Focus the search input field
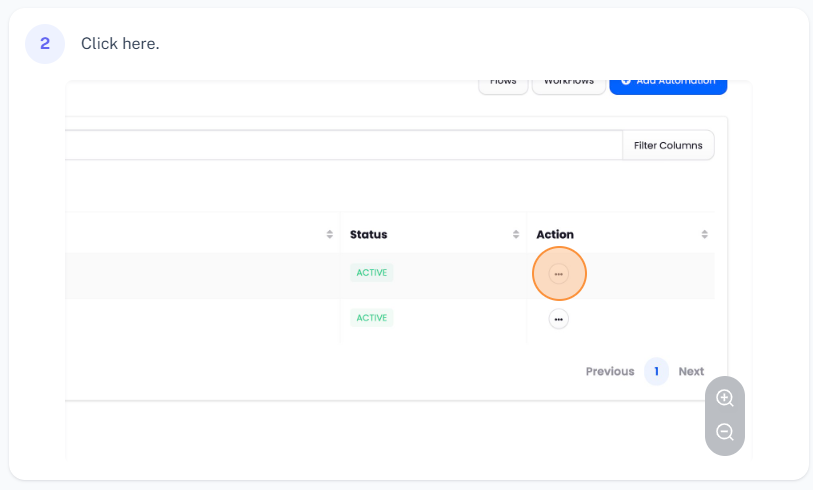 [x=340, y=145]
